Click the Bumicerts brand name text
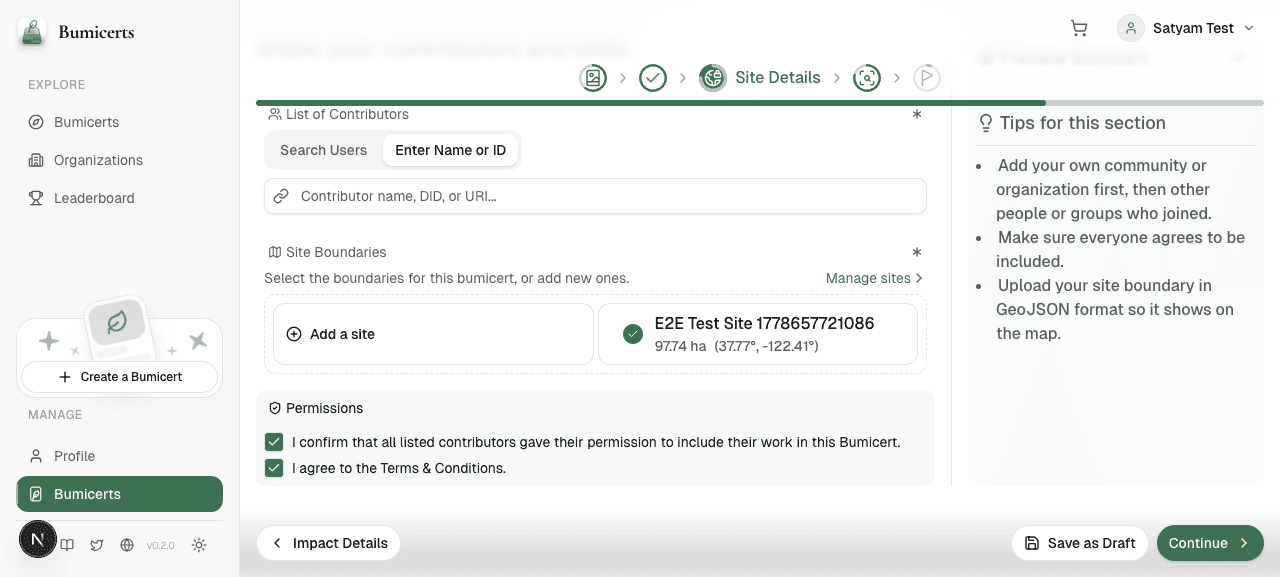 pyautogui.click(x=96, y=32)
